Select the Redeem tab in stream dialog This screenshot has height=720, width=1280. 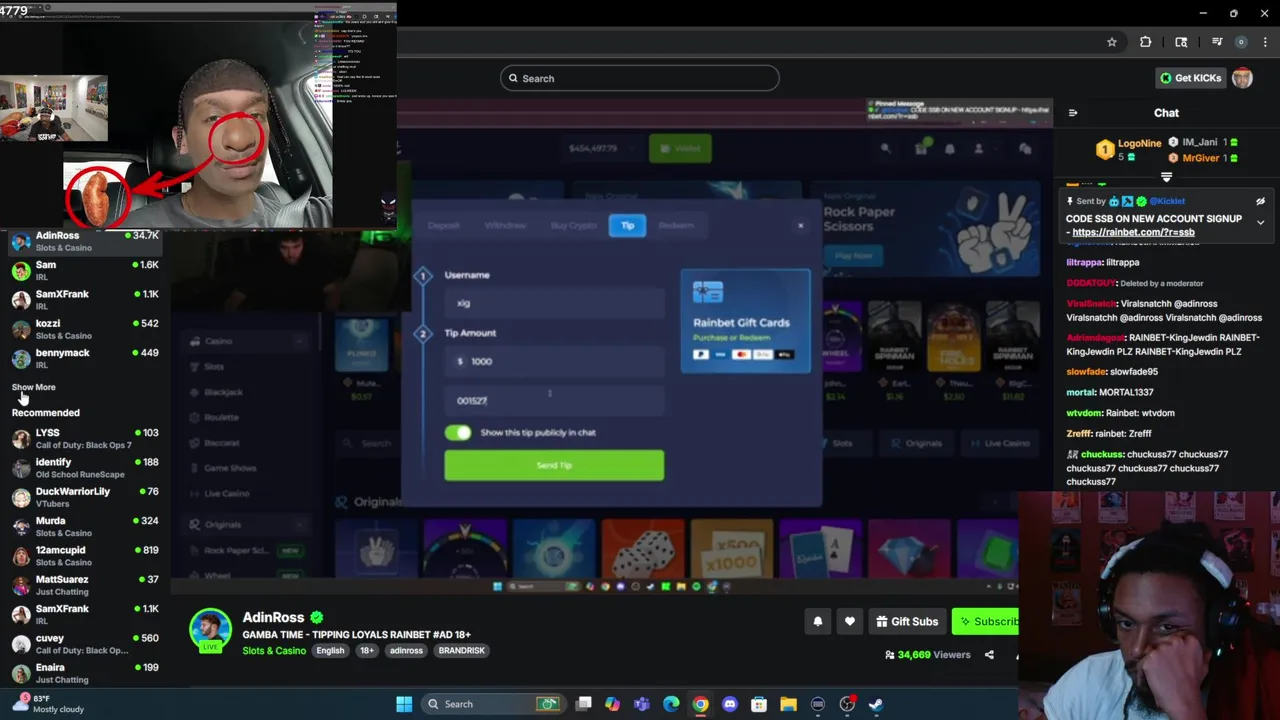point(676,225)
